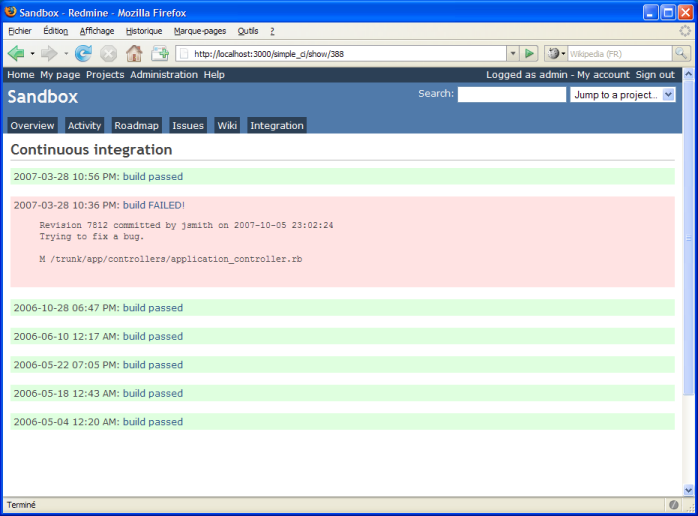This screenshot has height=516, width=698.
Task: Open the Administration top menu link
Action: [164, 75]
